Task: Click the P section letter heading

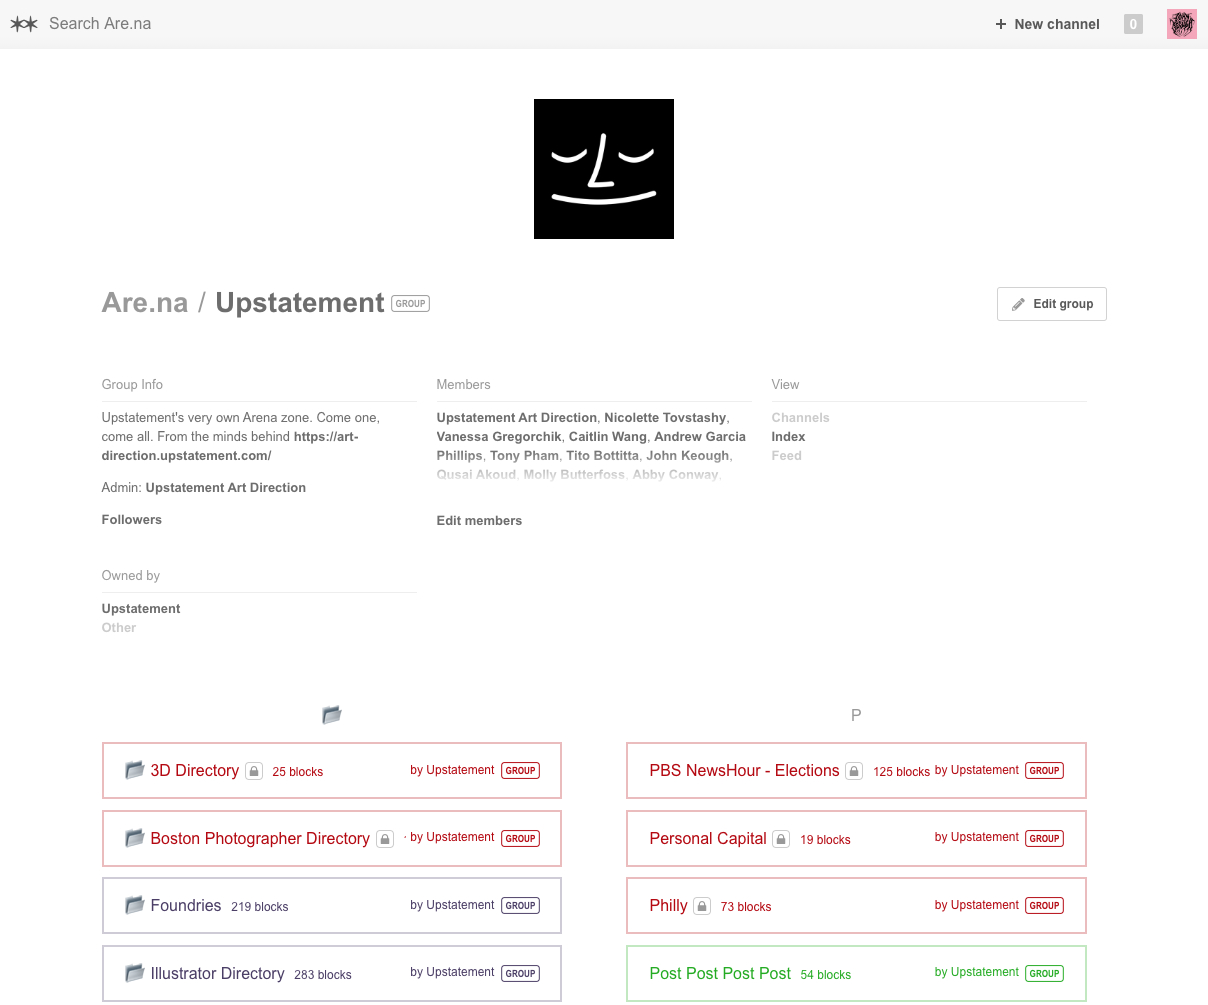Action: [x=856, y=715]
